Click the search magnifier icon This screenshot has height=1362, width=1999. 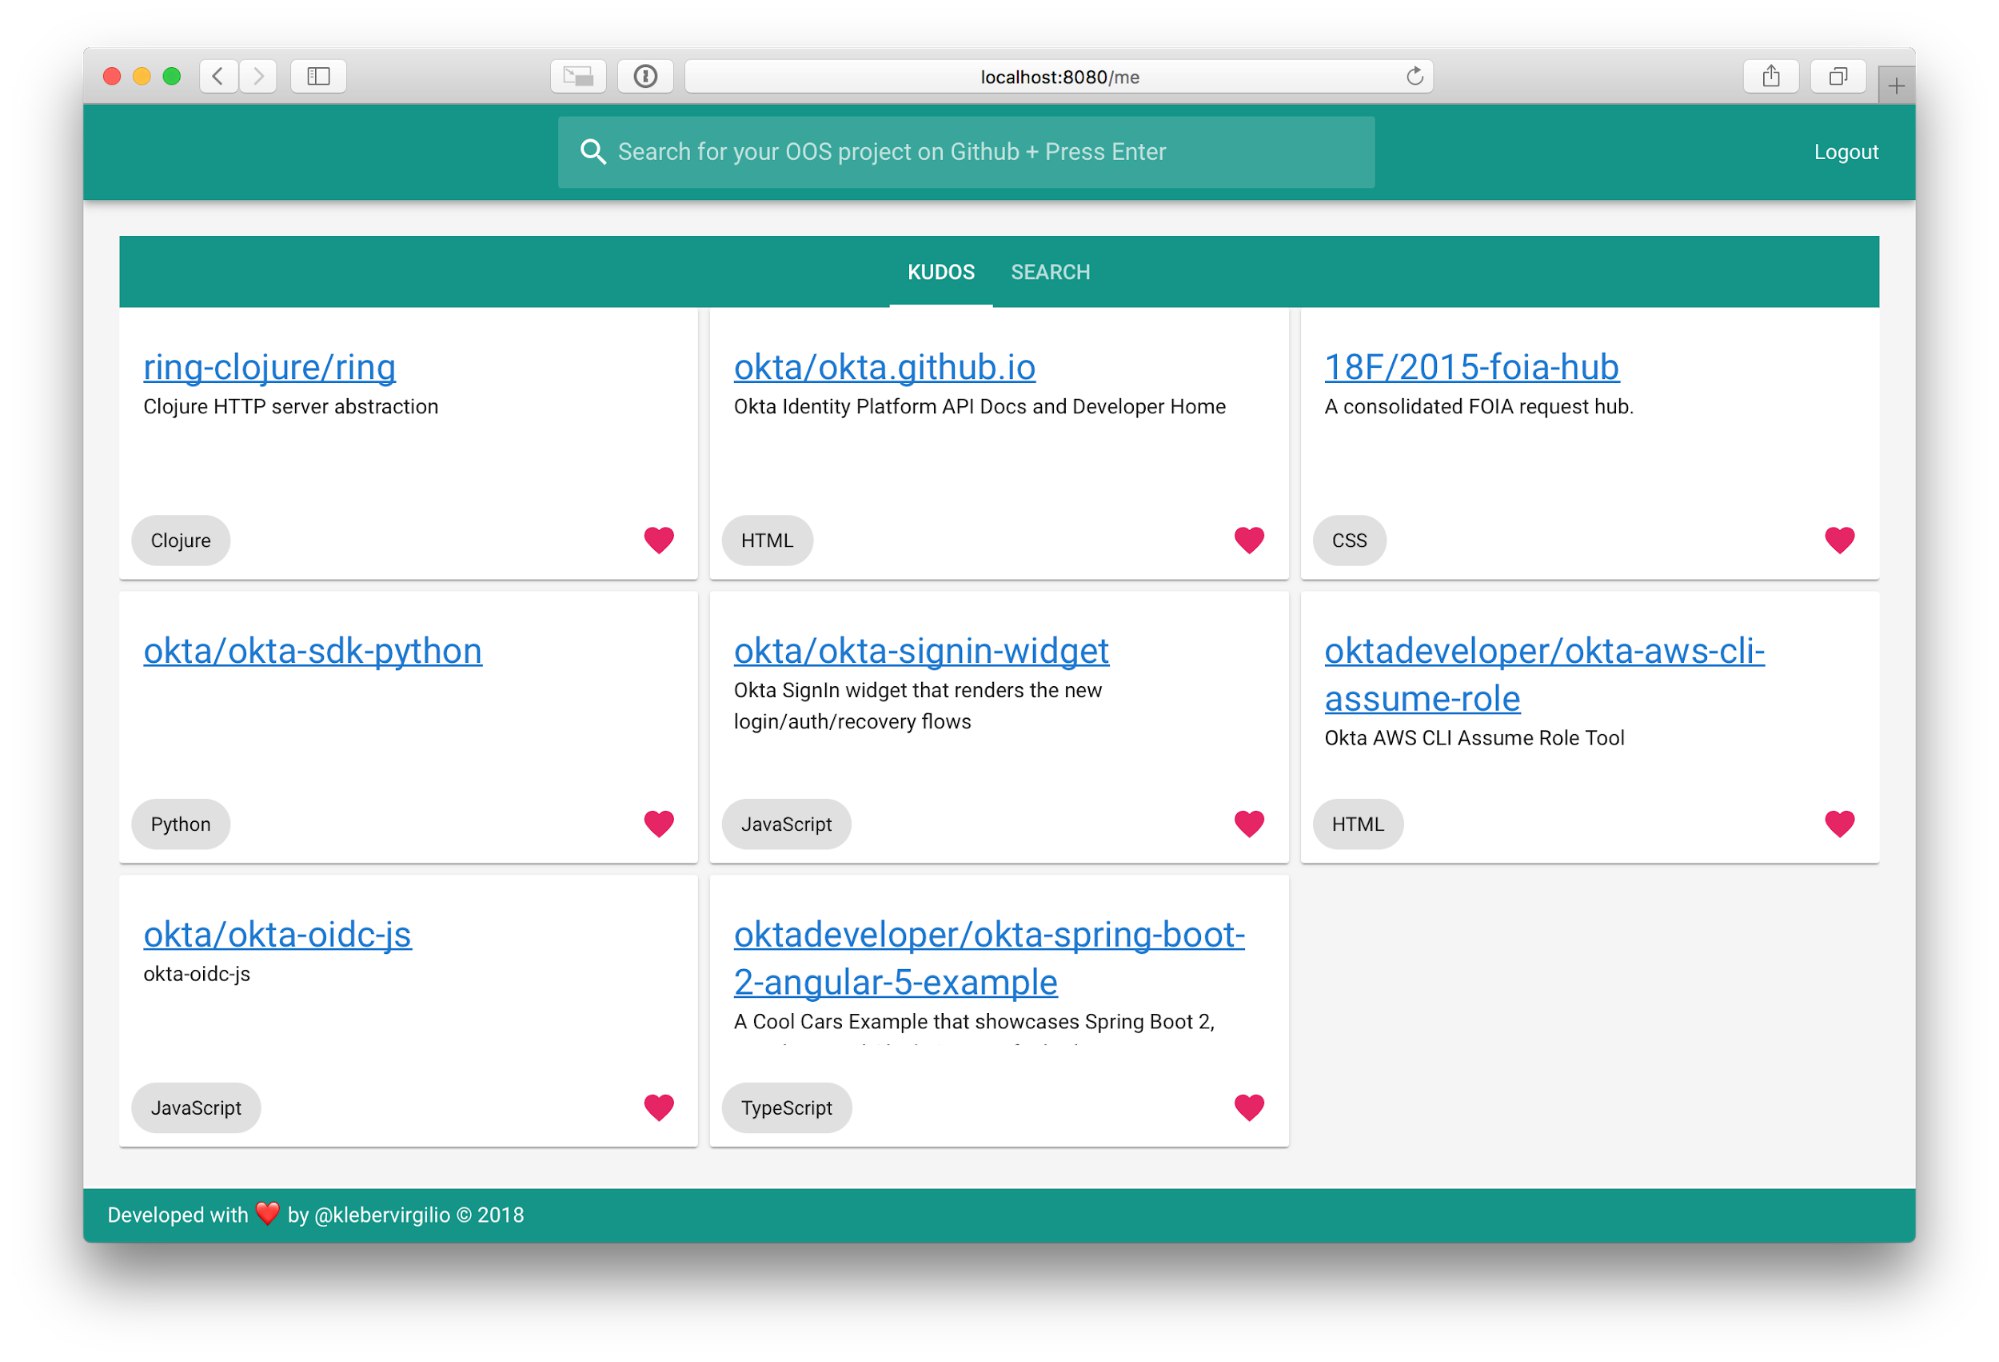[593, 152]
